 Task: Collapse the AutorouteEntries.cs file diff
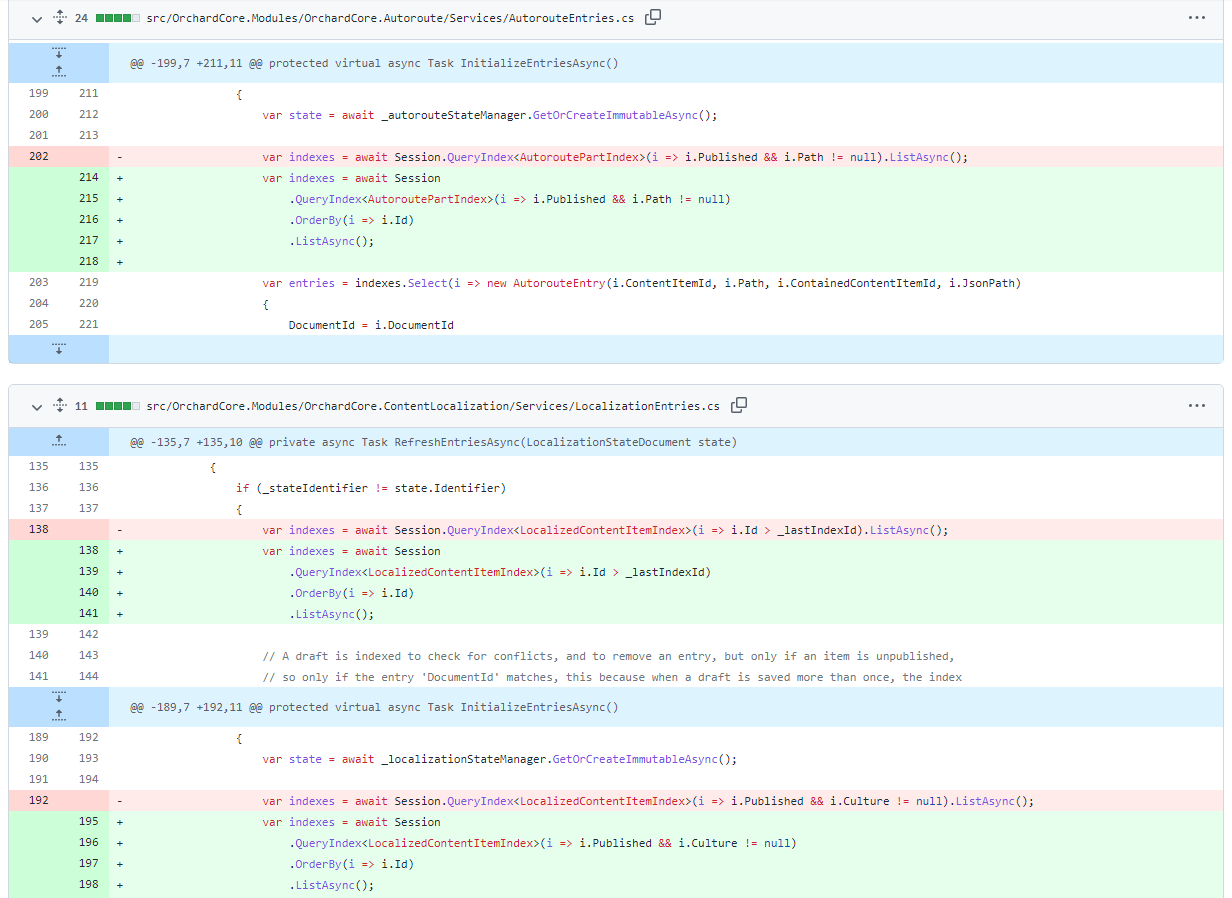37,18
